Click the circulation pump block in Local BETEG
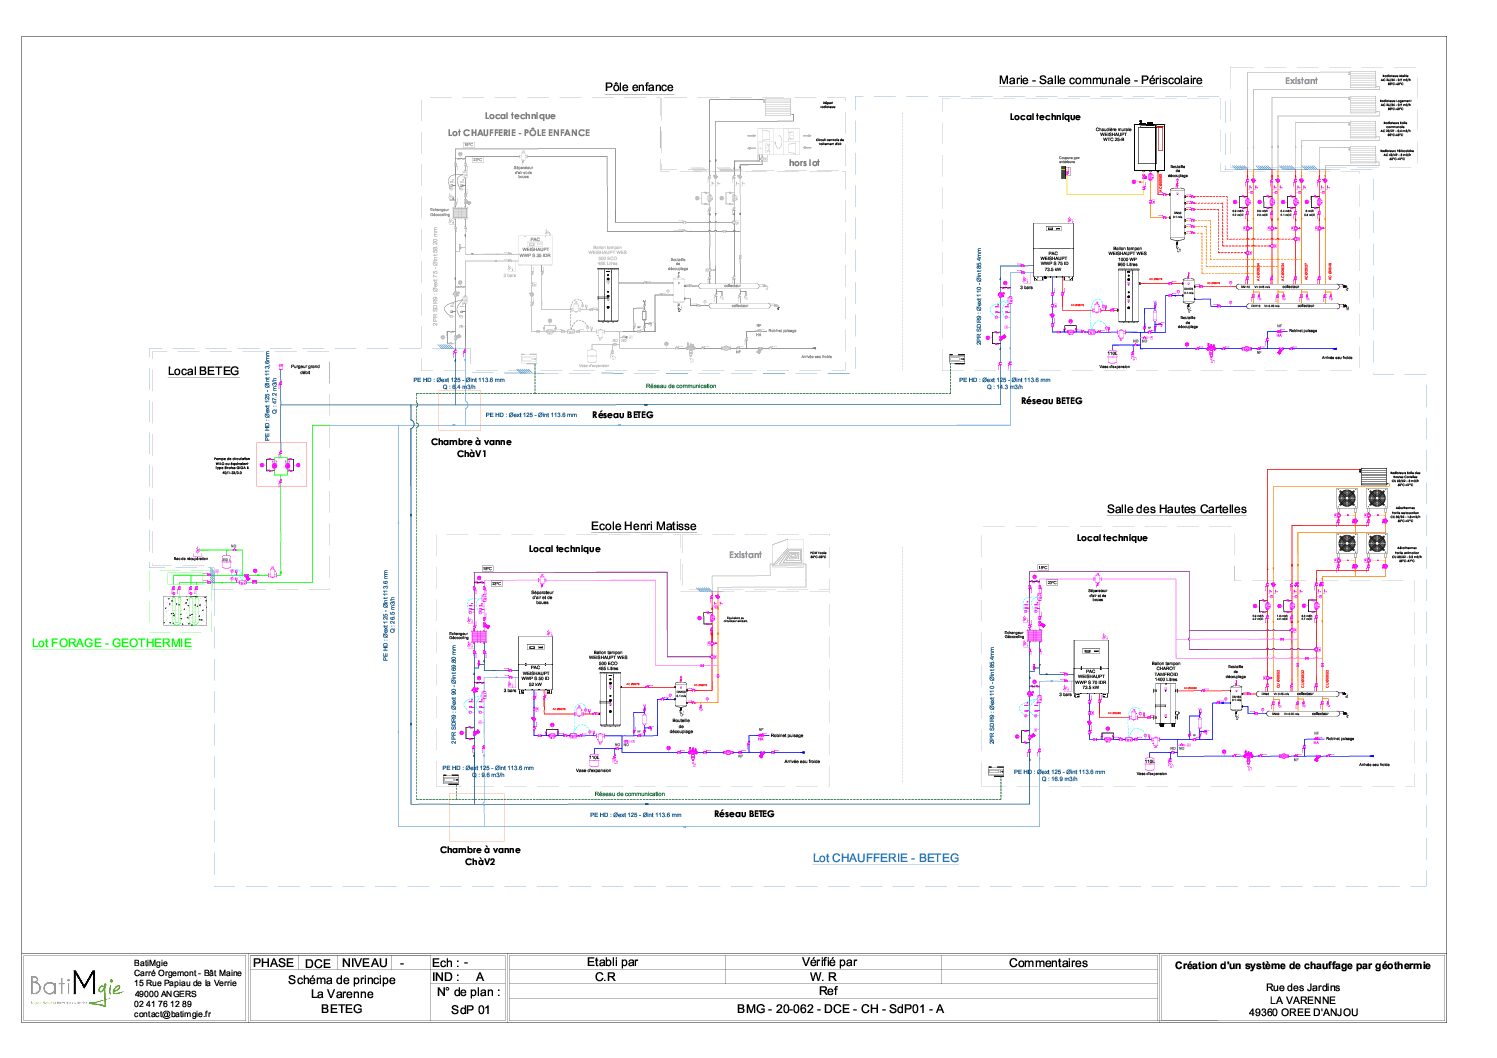The height and width of the screenshot is (1058, 1497). [x=281, y=465]
